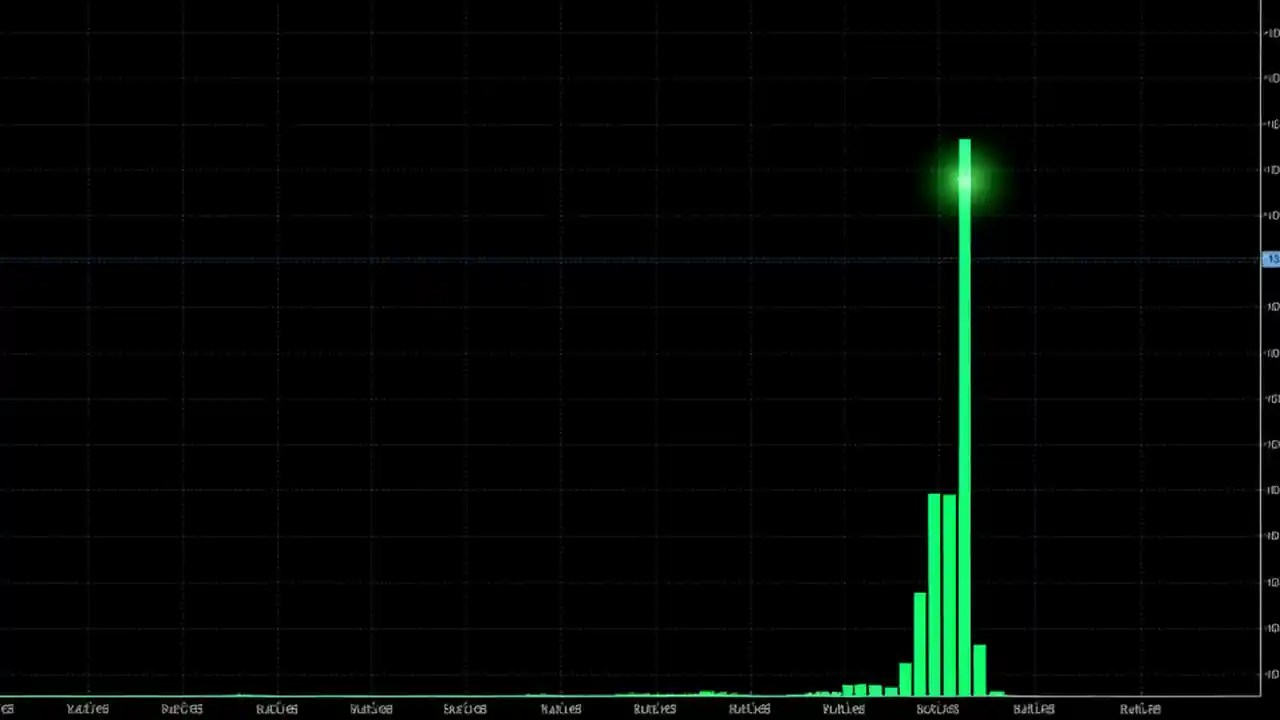This screenshot has height=720, width=1280.
Task: Expand the middle time label under the chart
Action: pos(655,709)
